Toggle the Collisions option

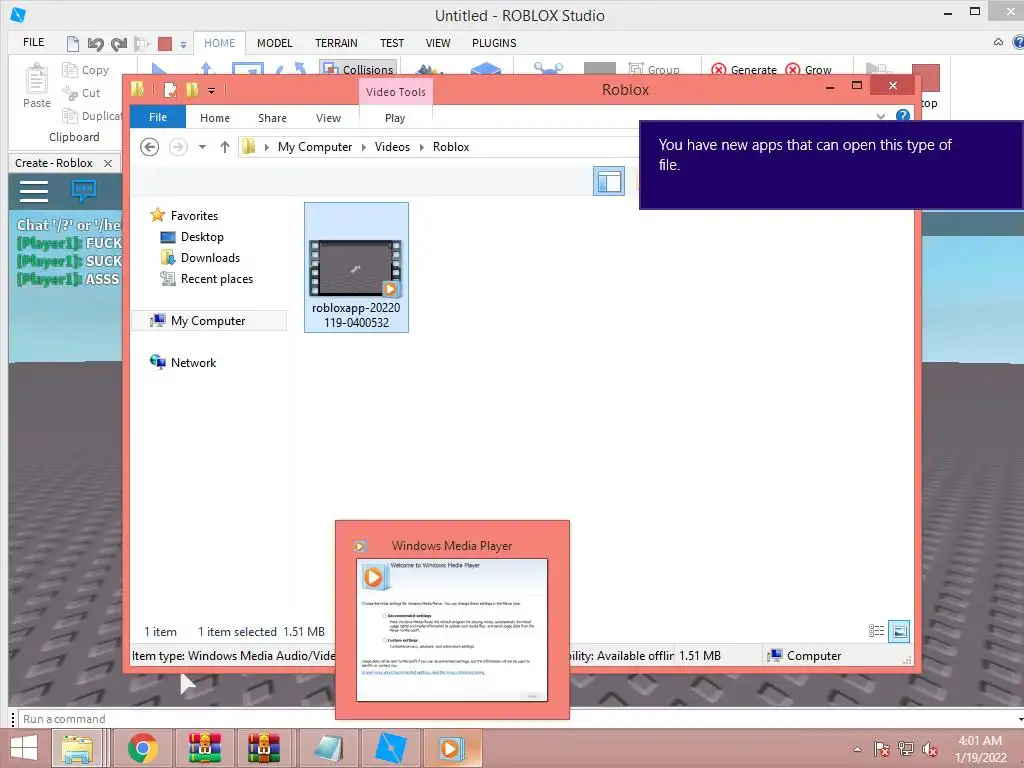358,69
